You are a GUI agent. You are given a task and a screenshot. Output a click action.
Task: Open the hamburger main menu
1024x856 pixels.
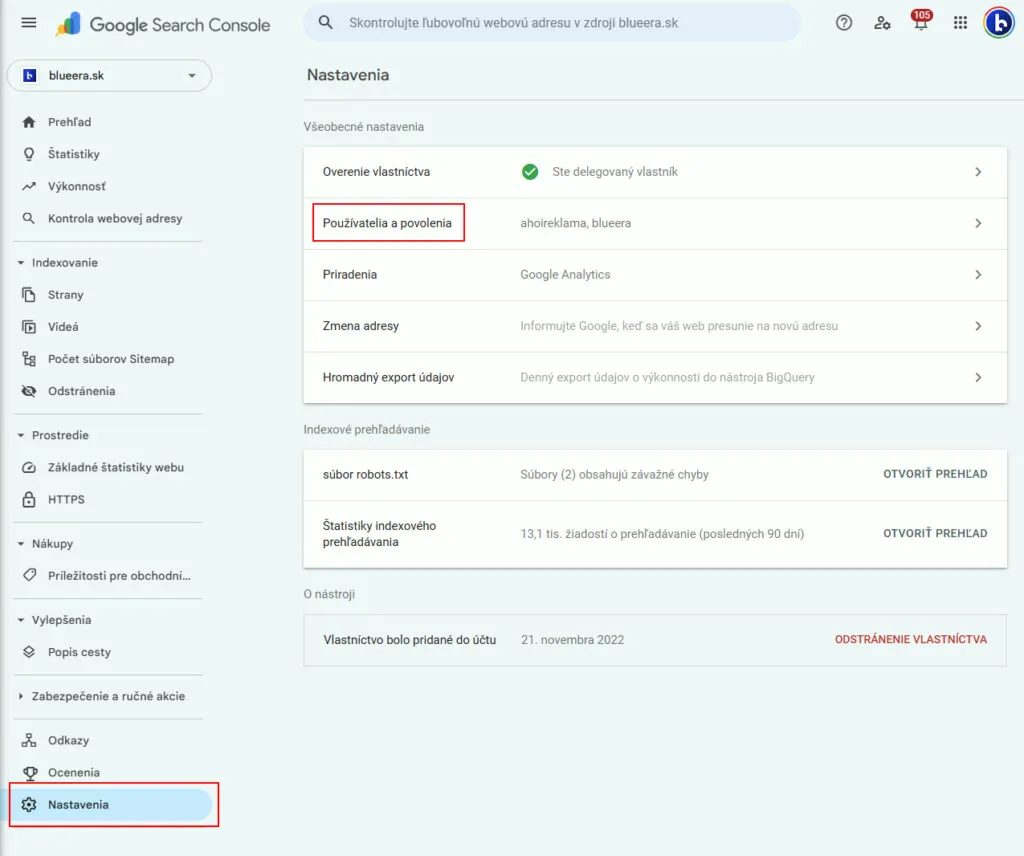(29, 23)
